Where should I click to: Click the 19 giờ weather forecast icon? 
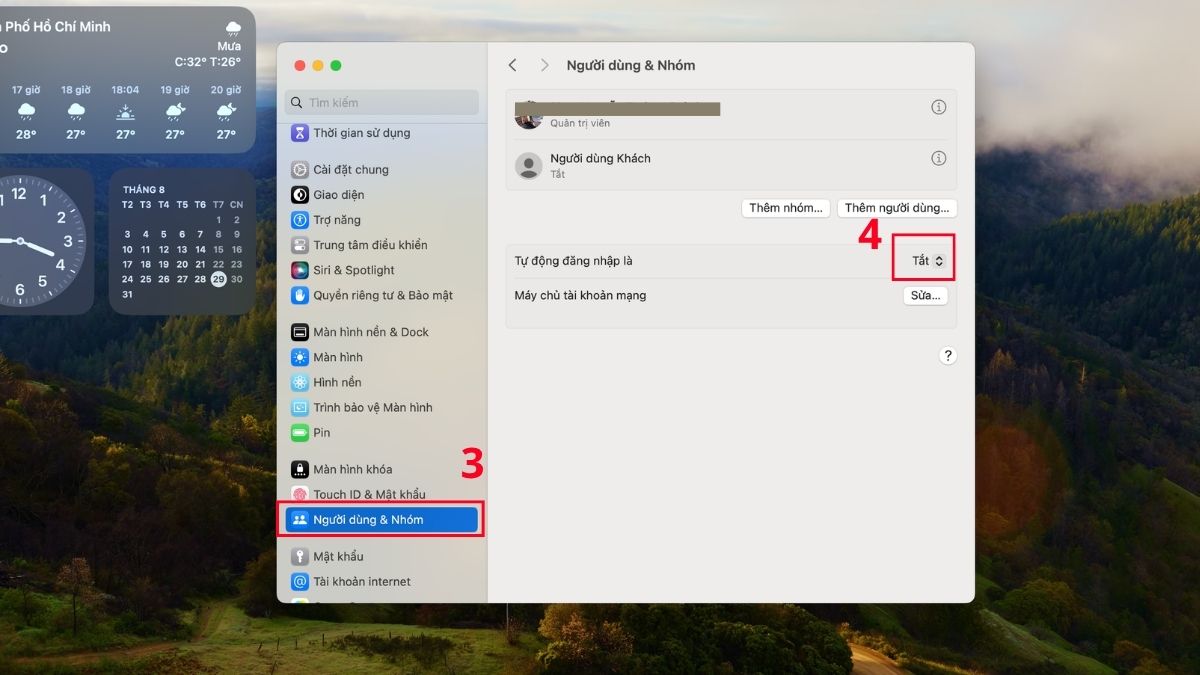pos(175,112)
